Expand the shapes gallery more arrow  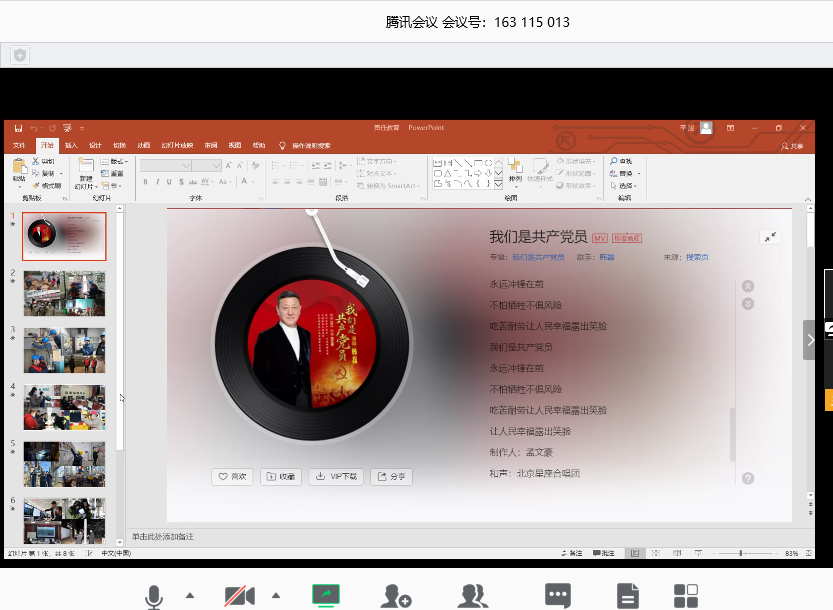coord(498,184)
